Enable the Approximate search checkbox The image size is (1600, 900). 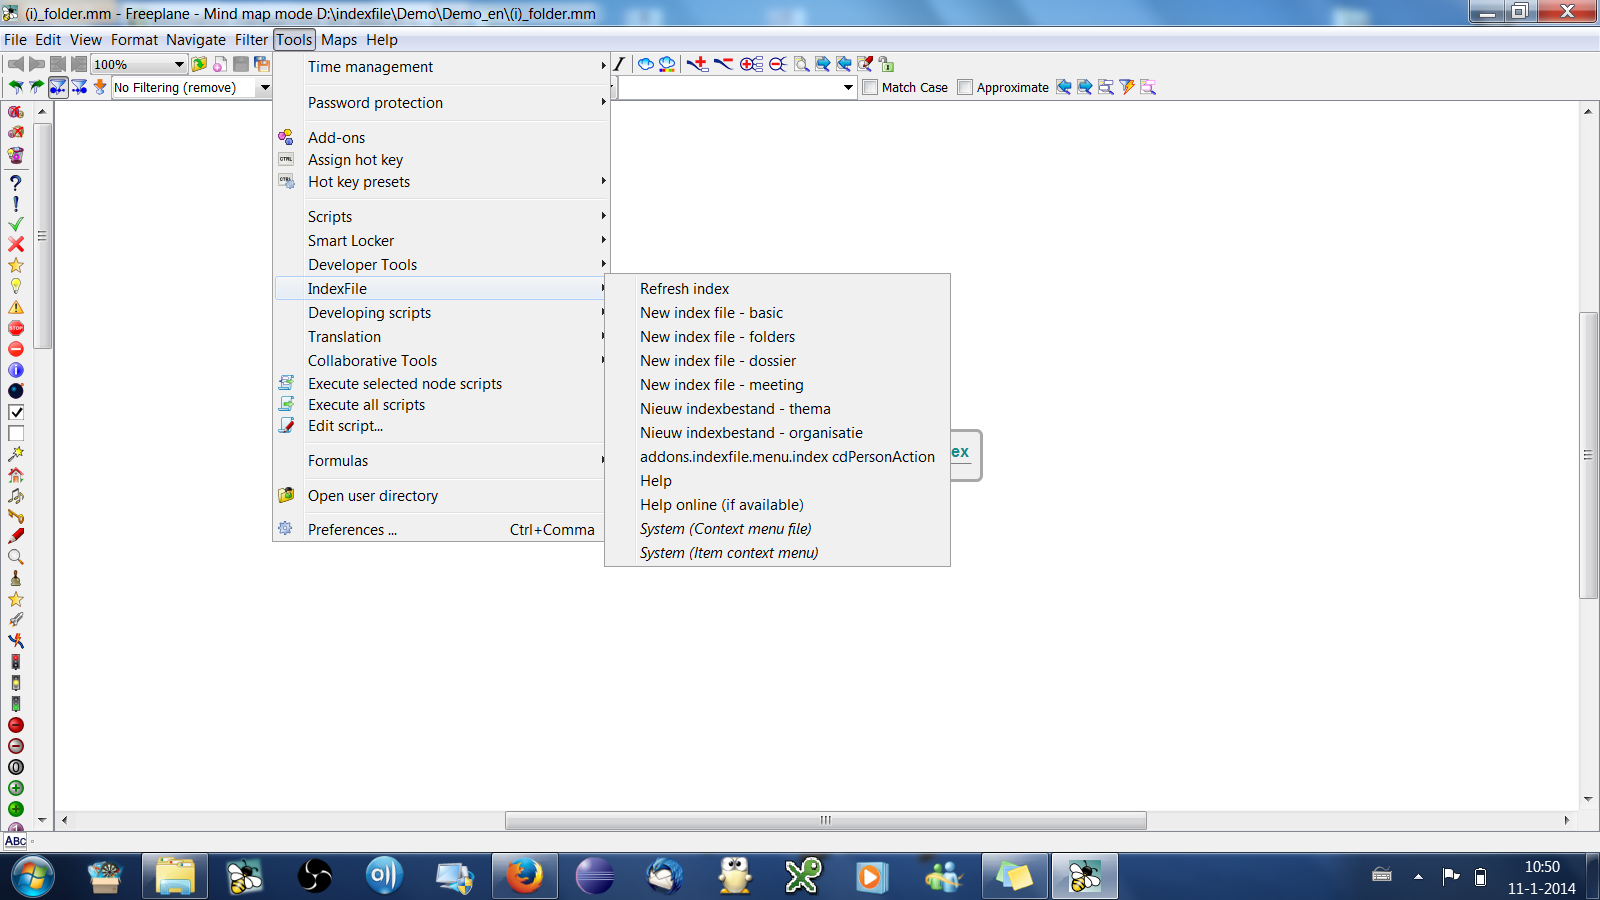[964, 87]
